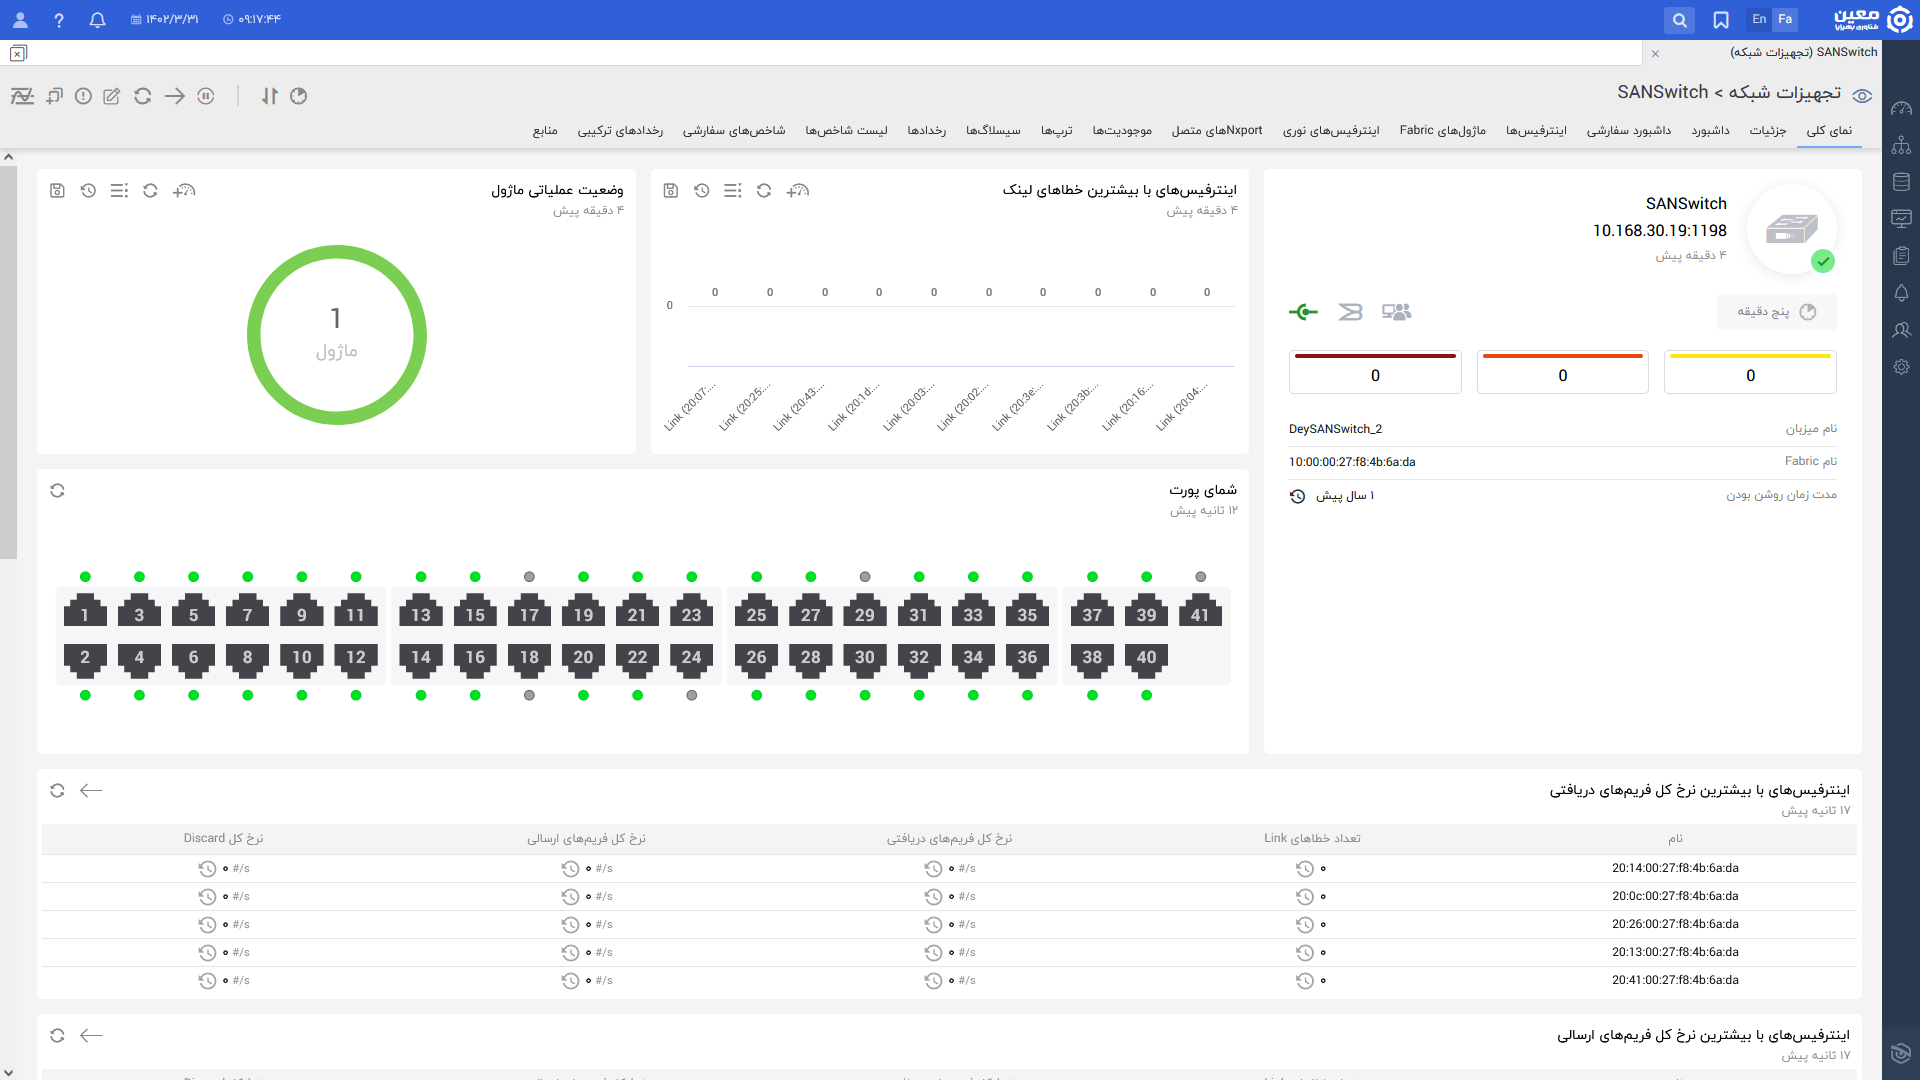Select the five minute interval (پنج دقیقه)
The image size is (1920, 1080).
point(1777,312)
